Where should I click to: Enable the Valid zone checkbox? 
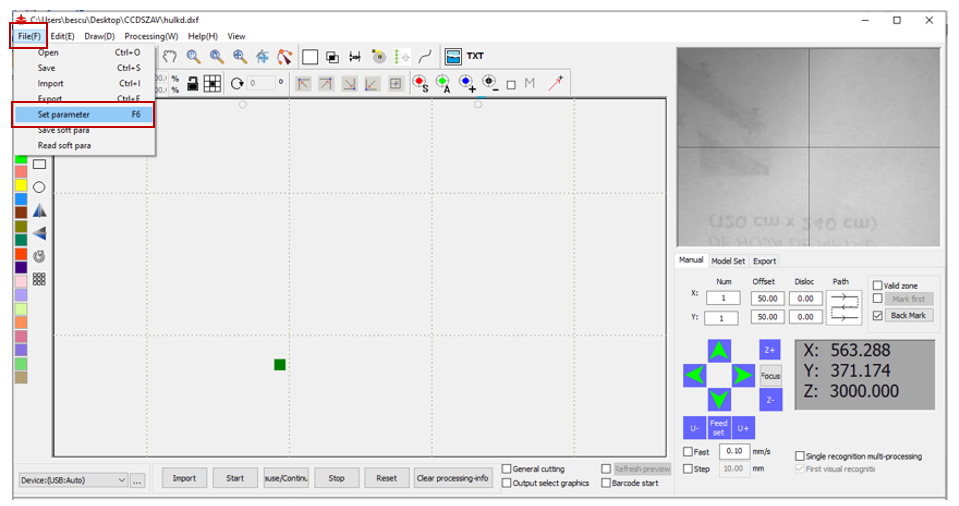point(878,285)
